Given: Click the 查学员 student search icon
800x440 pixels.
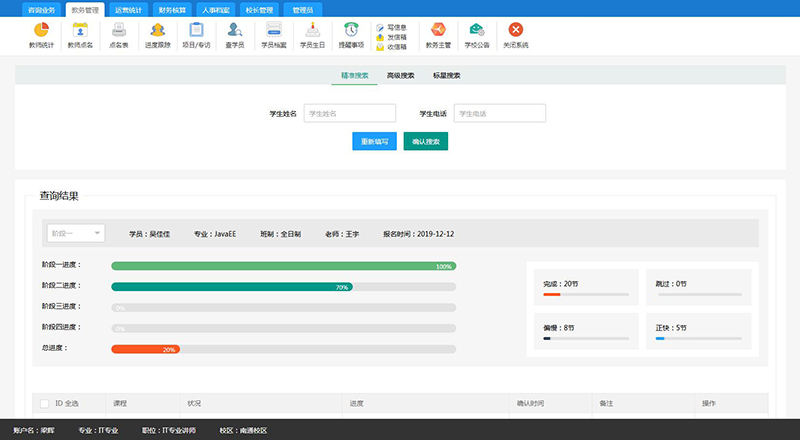Looking at the screenshot, I should [x=234, y=30].
